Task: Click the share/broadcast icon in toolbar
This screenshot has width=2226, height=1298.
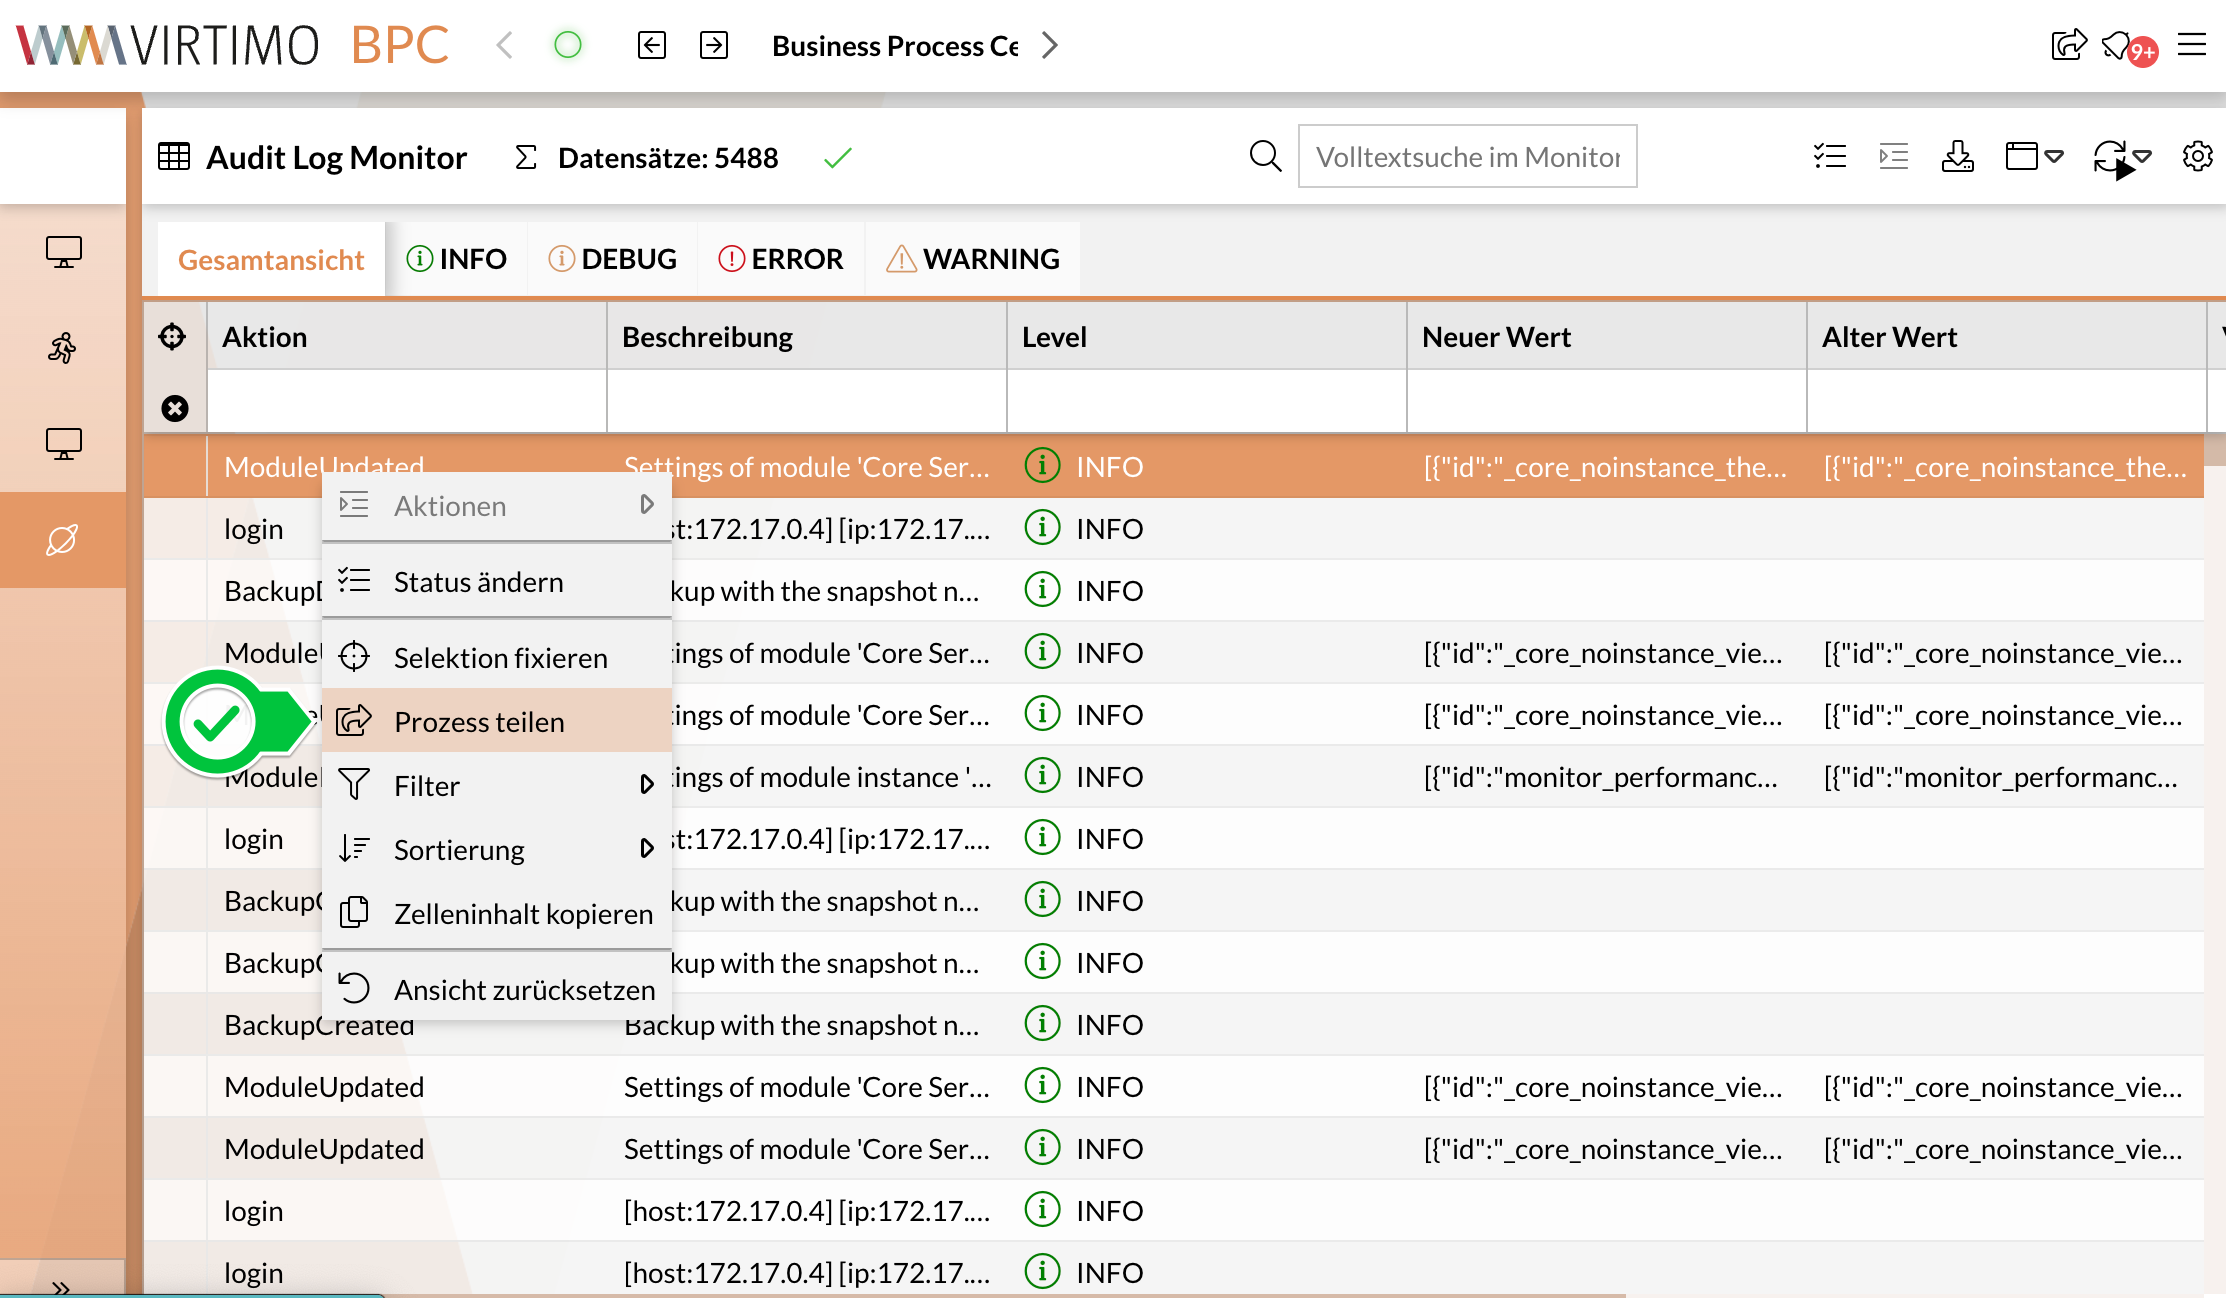Action: point(2068,45)
